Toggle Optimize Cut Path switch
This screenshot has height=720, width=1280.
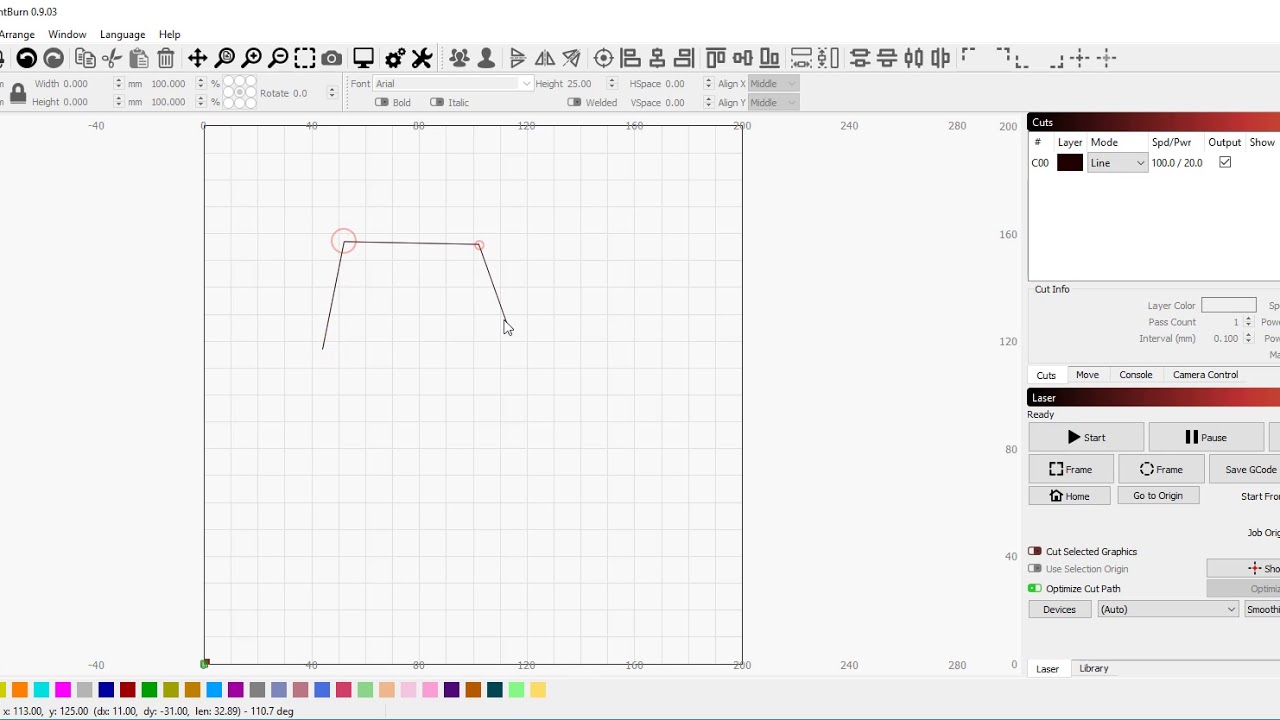[x=1035, y=588]
